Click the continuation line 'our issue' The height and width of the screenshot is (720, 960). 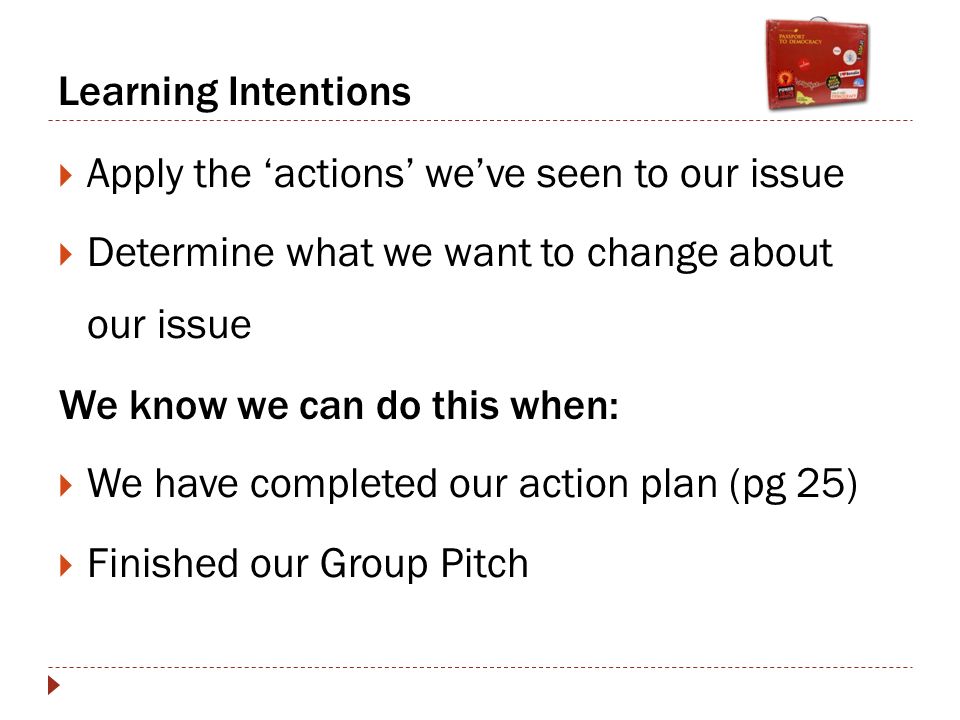pos(169,324)
